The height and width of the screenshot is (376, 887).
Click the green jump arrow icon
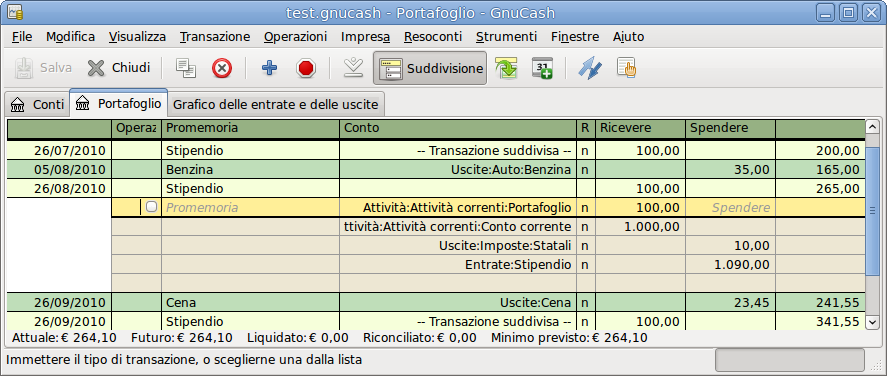[x=506, y=68]
